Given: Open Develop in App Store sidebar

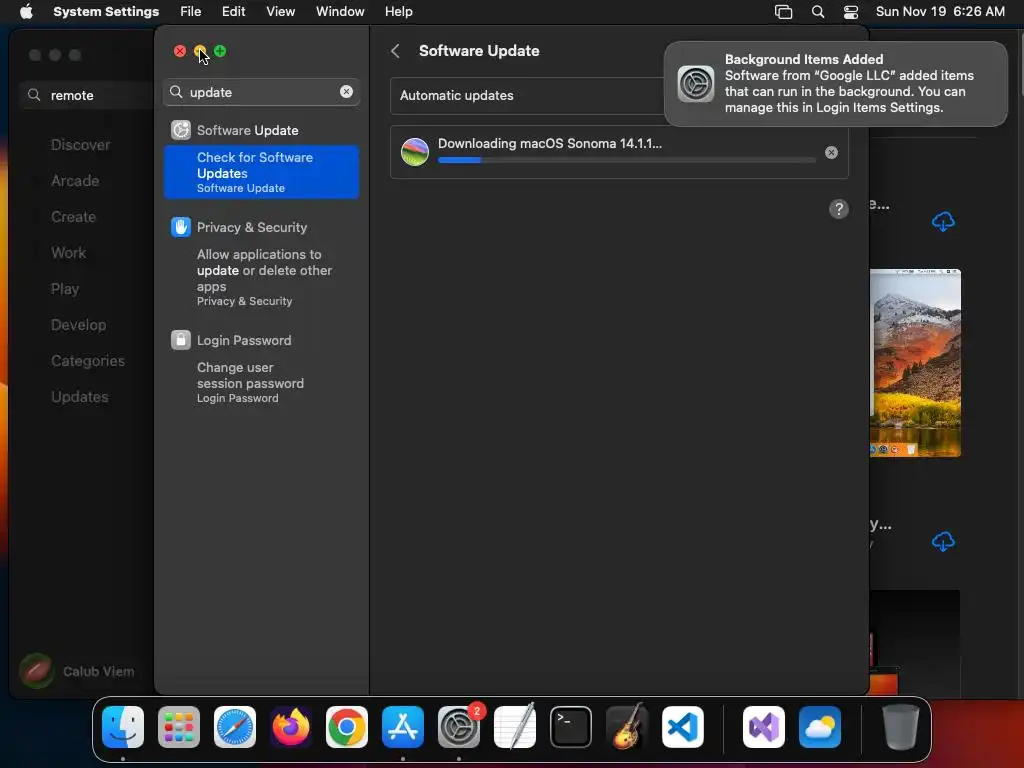Looking at the screenshot, I should (78, 325).
